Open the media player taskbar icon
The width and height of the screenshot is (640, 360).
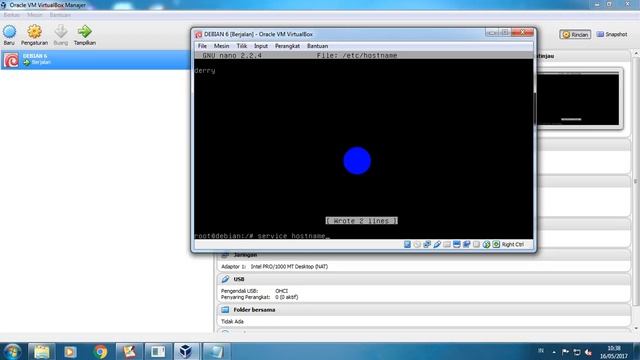70,351
